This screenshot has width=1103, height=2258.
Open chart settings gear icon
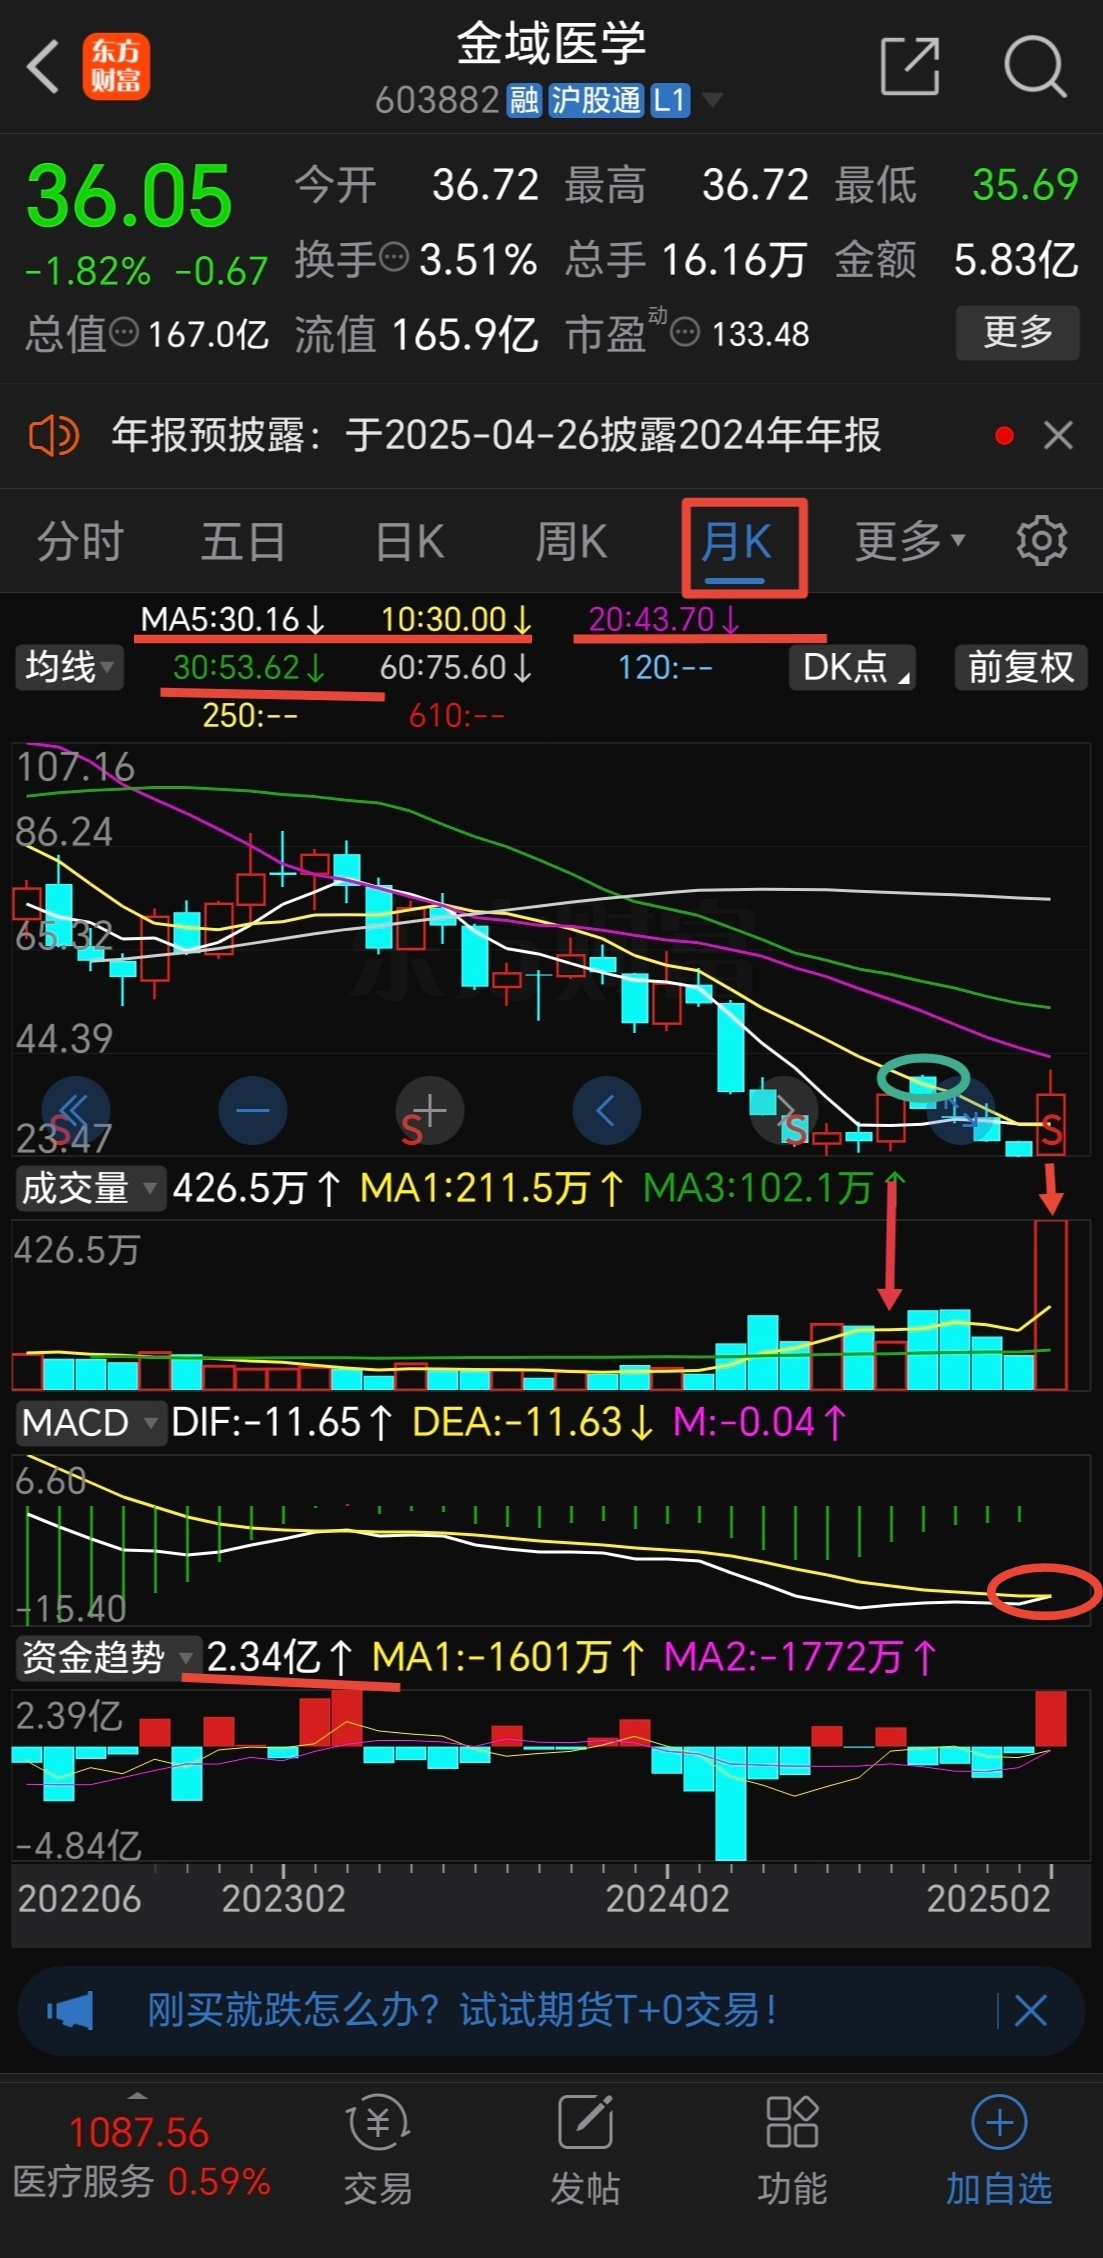(x=1042, y=542)
